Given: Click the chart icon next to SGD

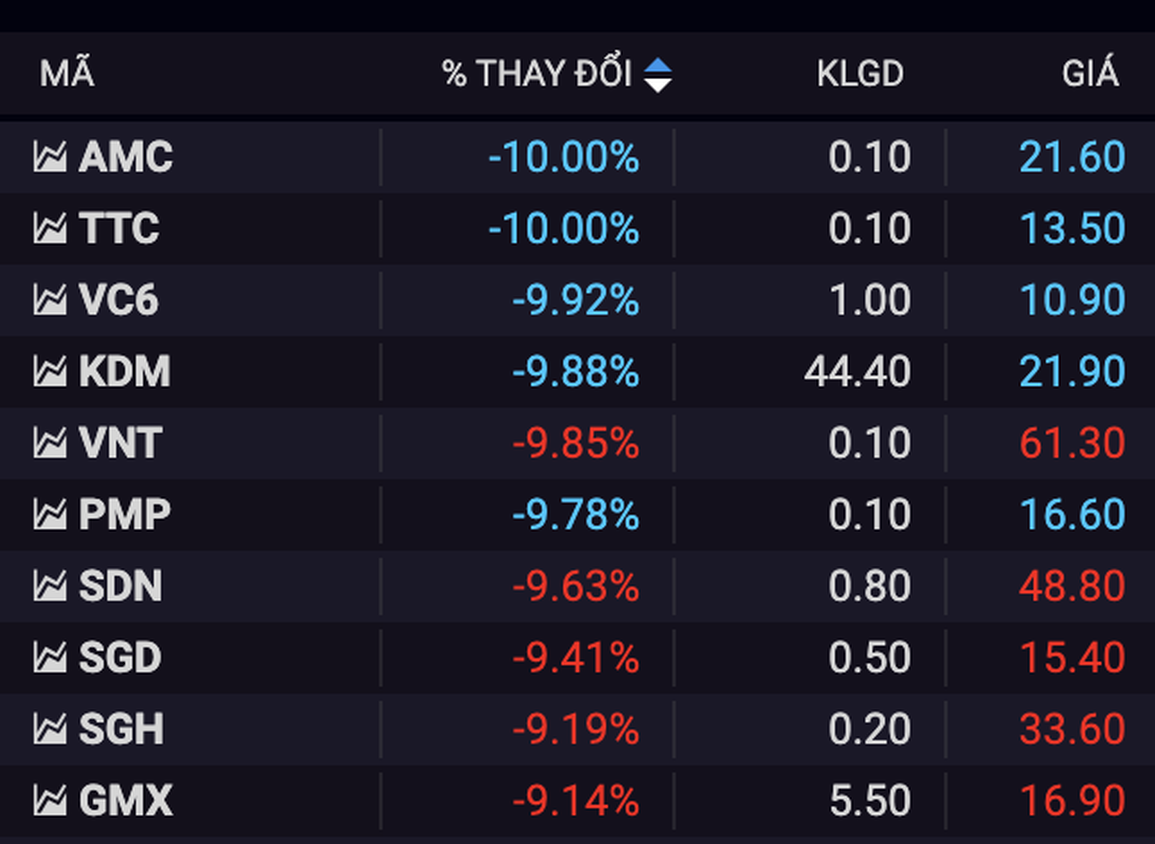Looking at the screenshot, I should point(50,658).
